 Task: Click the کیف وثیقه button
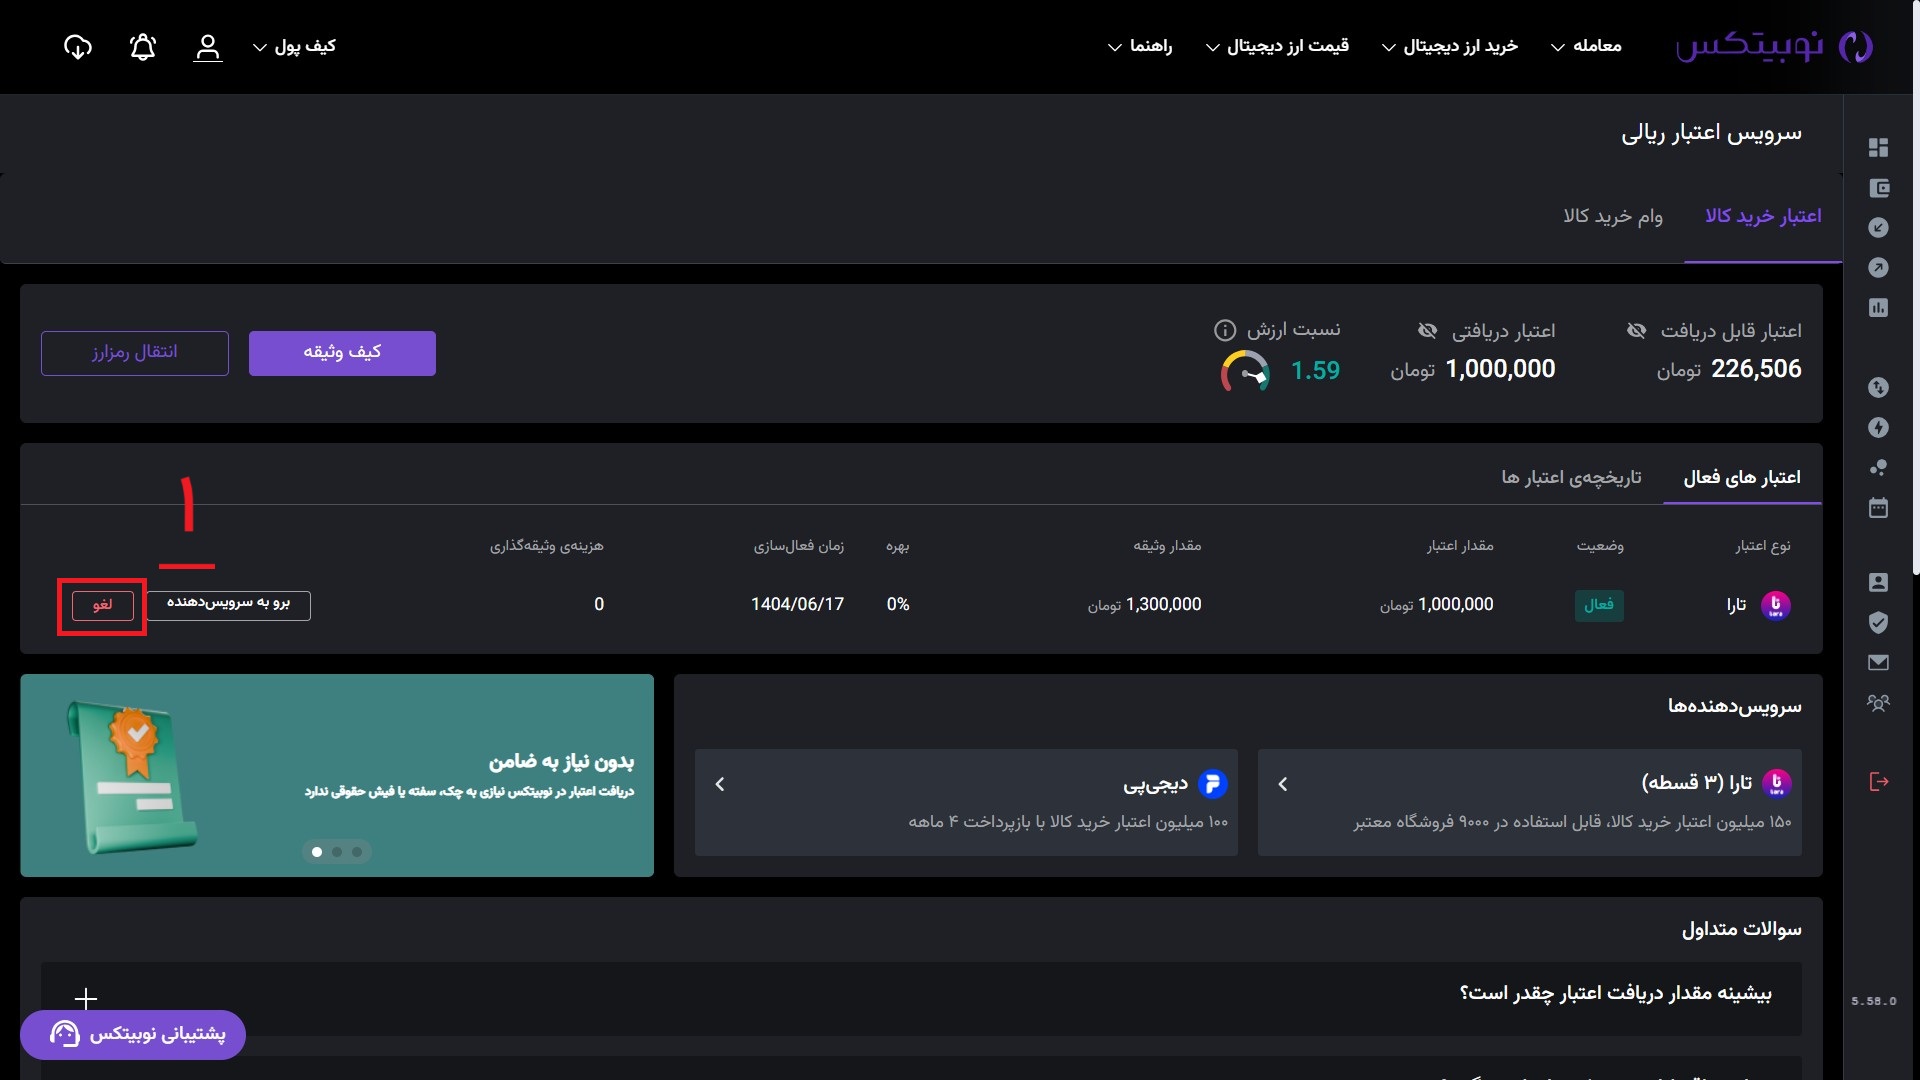(342, 353)
